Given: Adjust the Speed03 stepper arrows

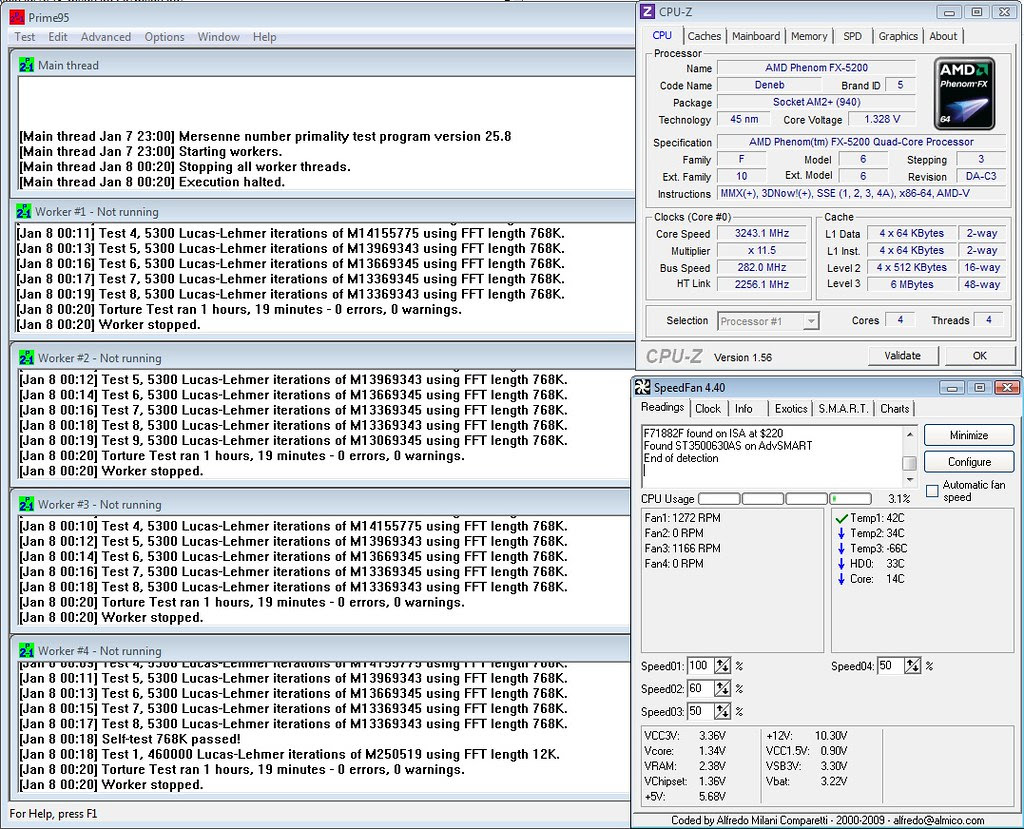Looking at the screenshot, I should tap(722, 711).
